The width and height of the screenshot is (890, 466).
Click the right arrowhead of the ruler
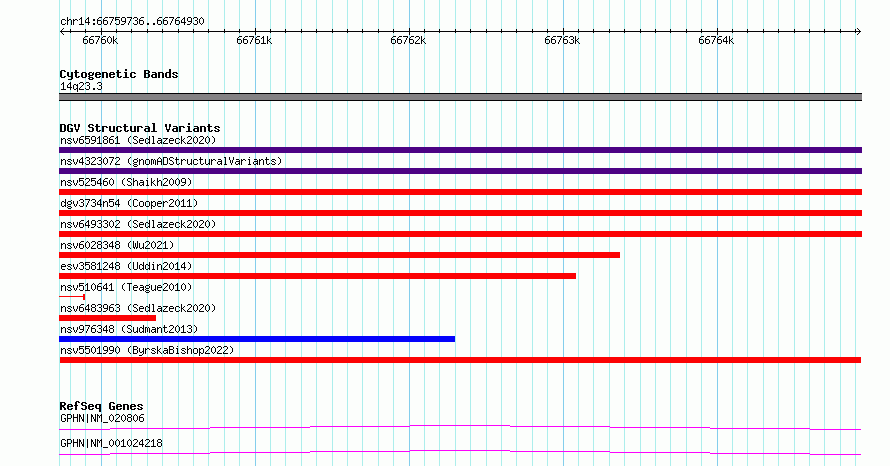click(859, 32)
